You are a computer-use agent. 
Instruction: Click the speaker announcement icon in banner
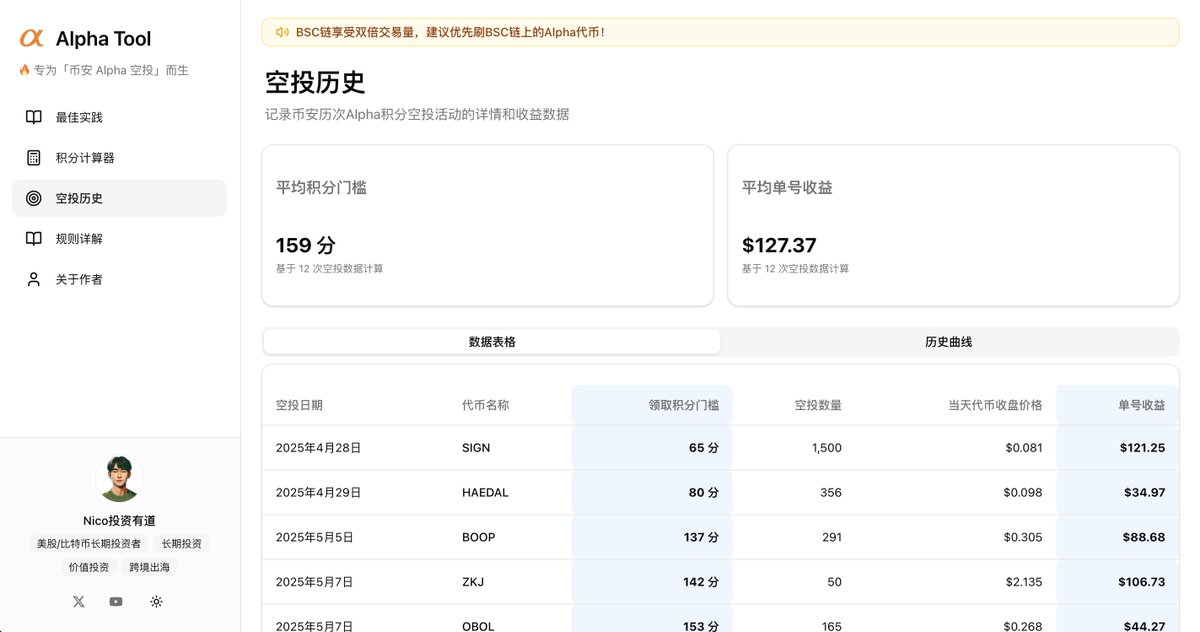tap(282, 32)
